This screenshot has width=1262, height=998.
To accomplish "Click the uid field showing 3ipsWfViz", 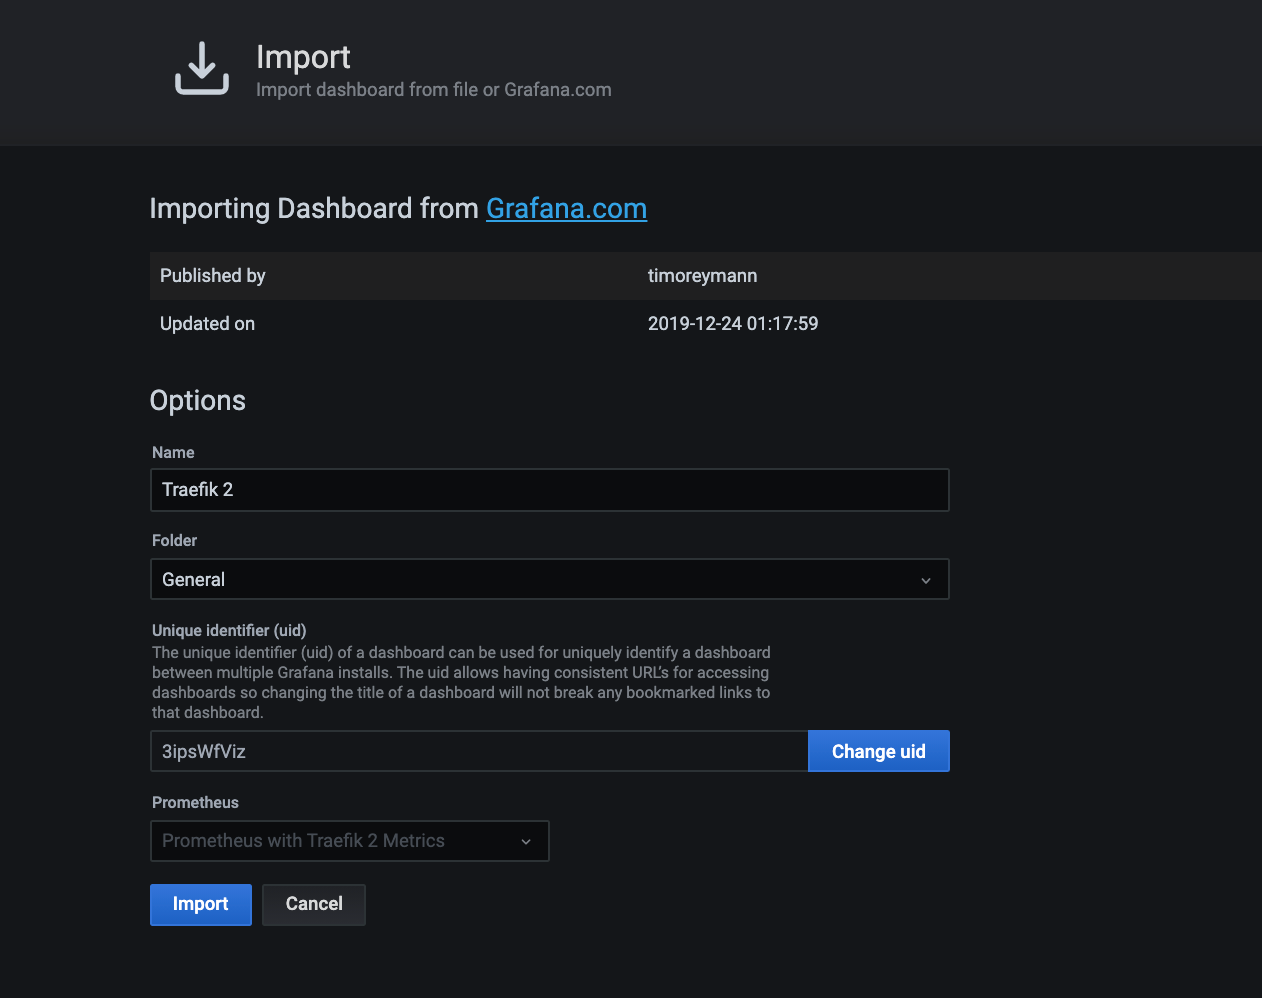I will coord(479,751).
